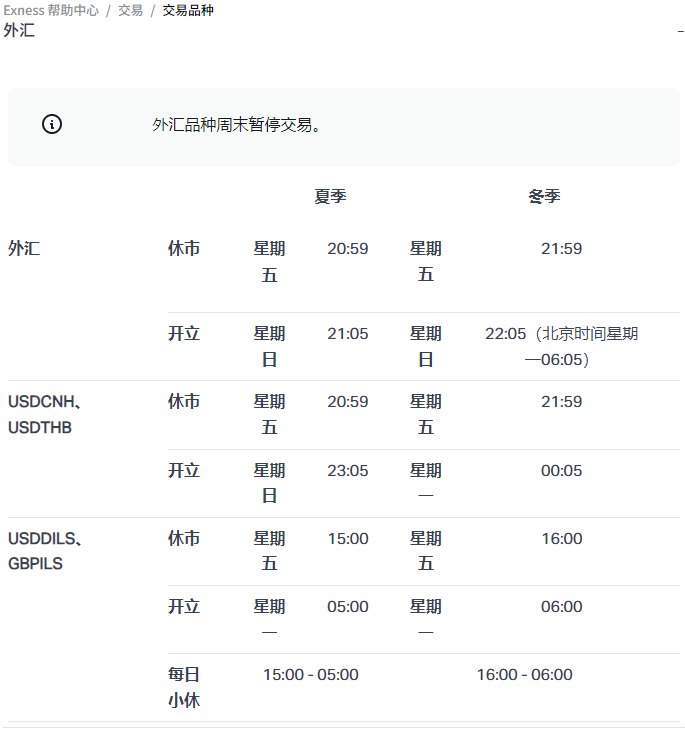
Task: Select the 16:00 - 06:00 daily break cell
Action: pyautogui.click(x=524, y=675)
